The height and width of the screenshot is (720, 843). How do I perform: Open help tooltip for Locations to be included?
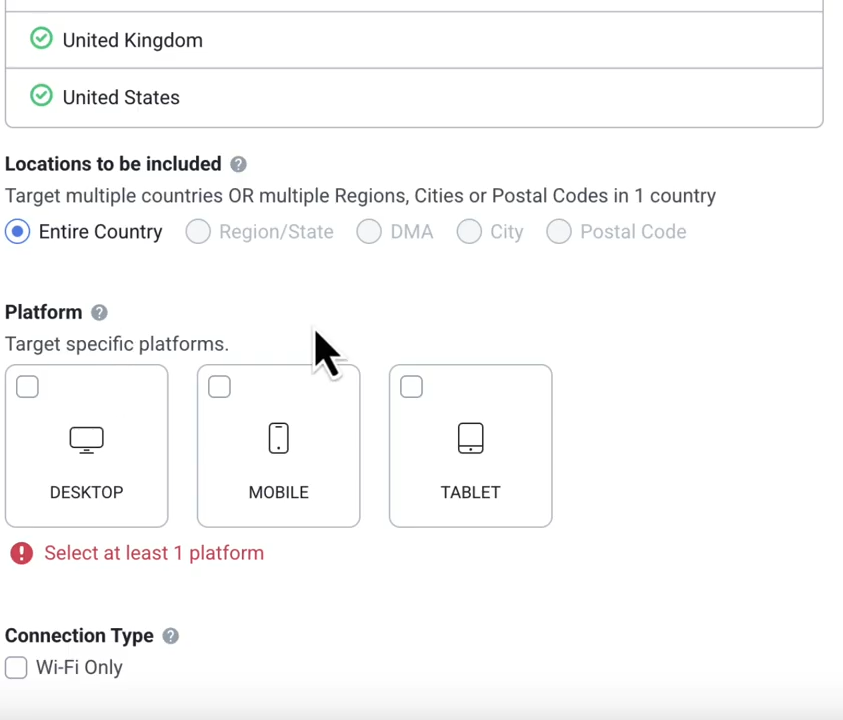238,164
